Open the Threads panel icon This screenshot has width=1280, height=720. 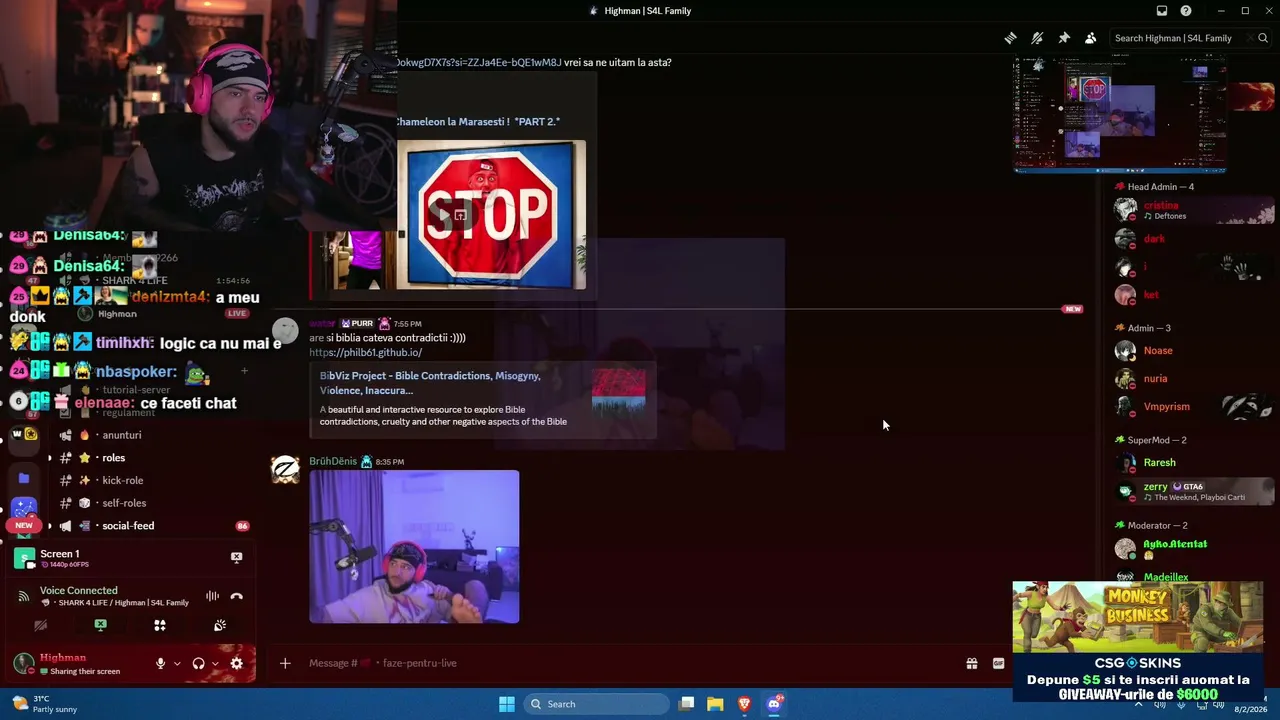coord(1011,38)
